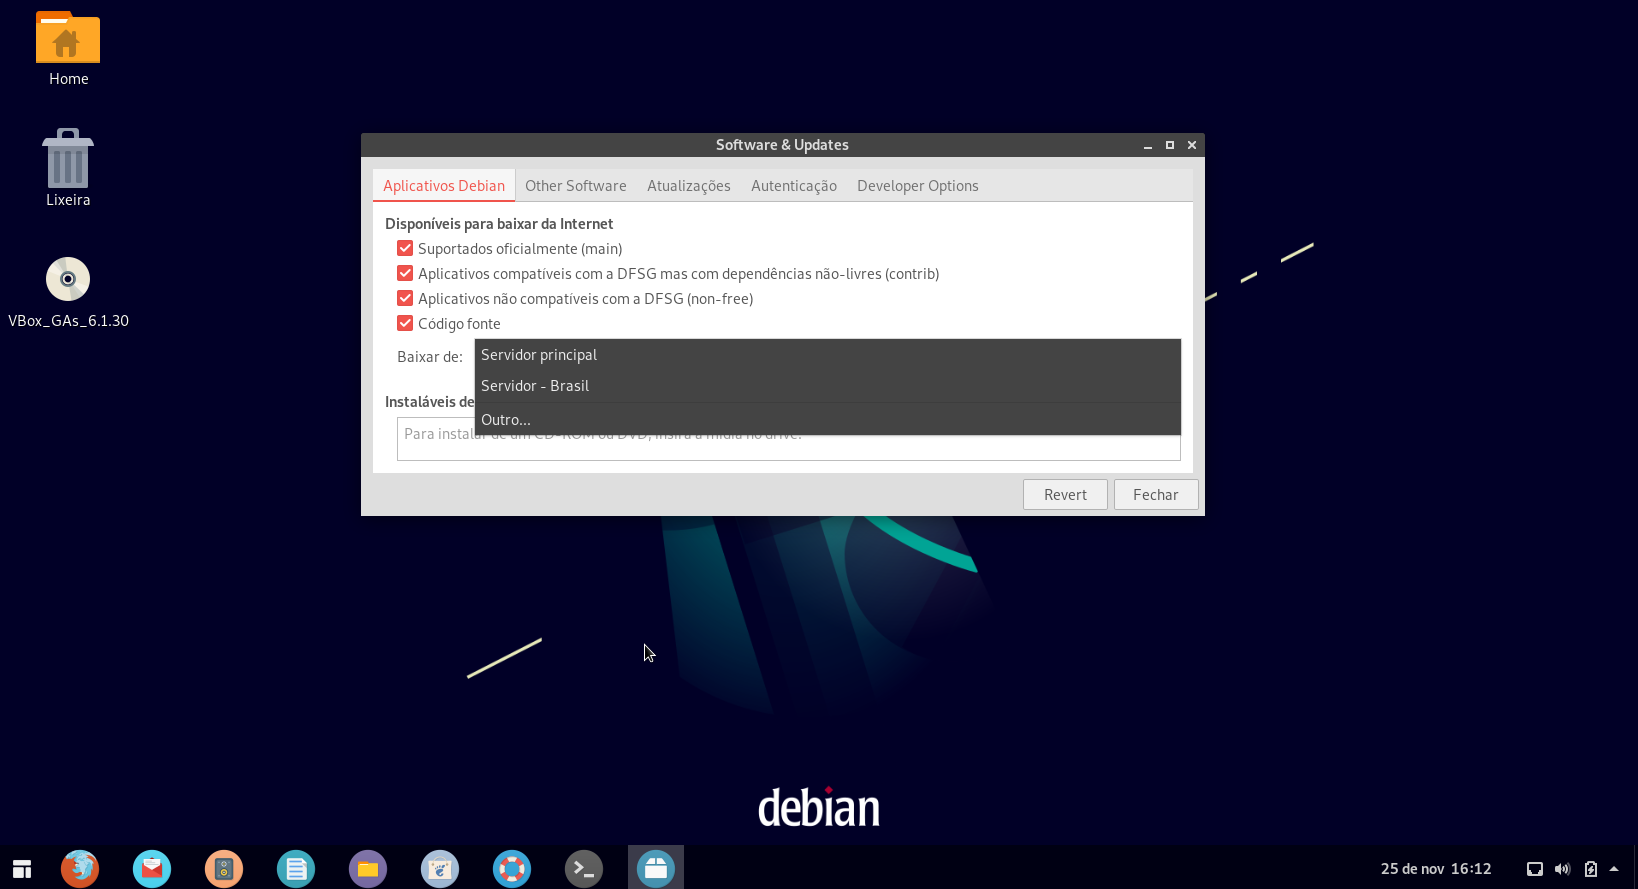
Task: Expand the system tray arrow
Action: pyautogui.click(x=1614, y=869)
